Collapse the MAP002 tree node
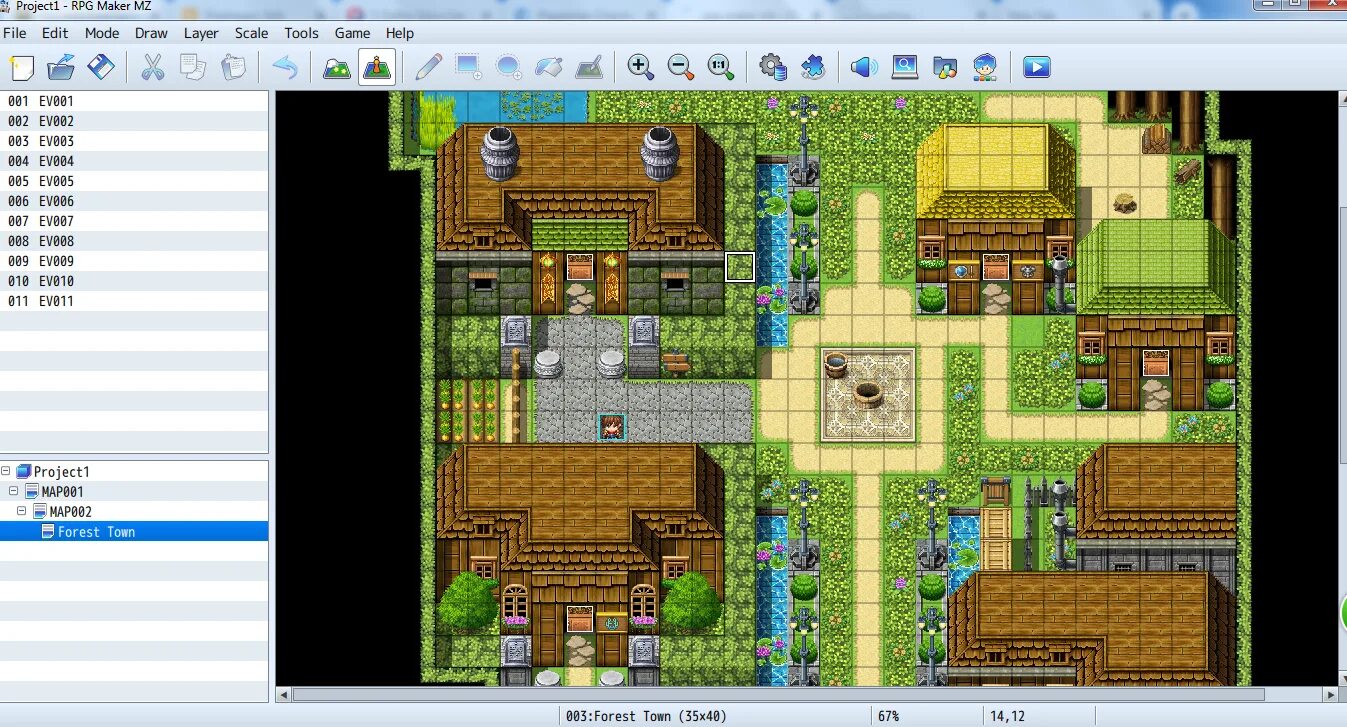The width and height of the screenshot is (1347, 727). 22,511
